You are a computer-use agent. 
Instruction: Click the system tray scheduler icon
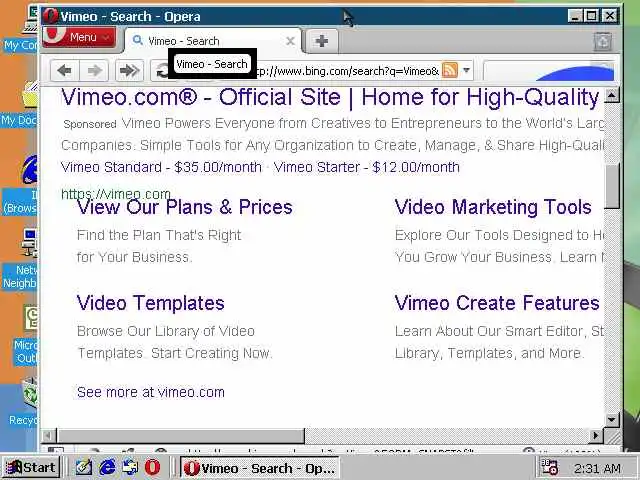(x=549, y=468)
